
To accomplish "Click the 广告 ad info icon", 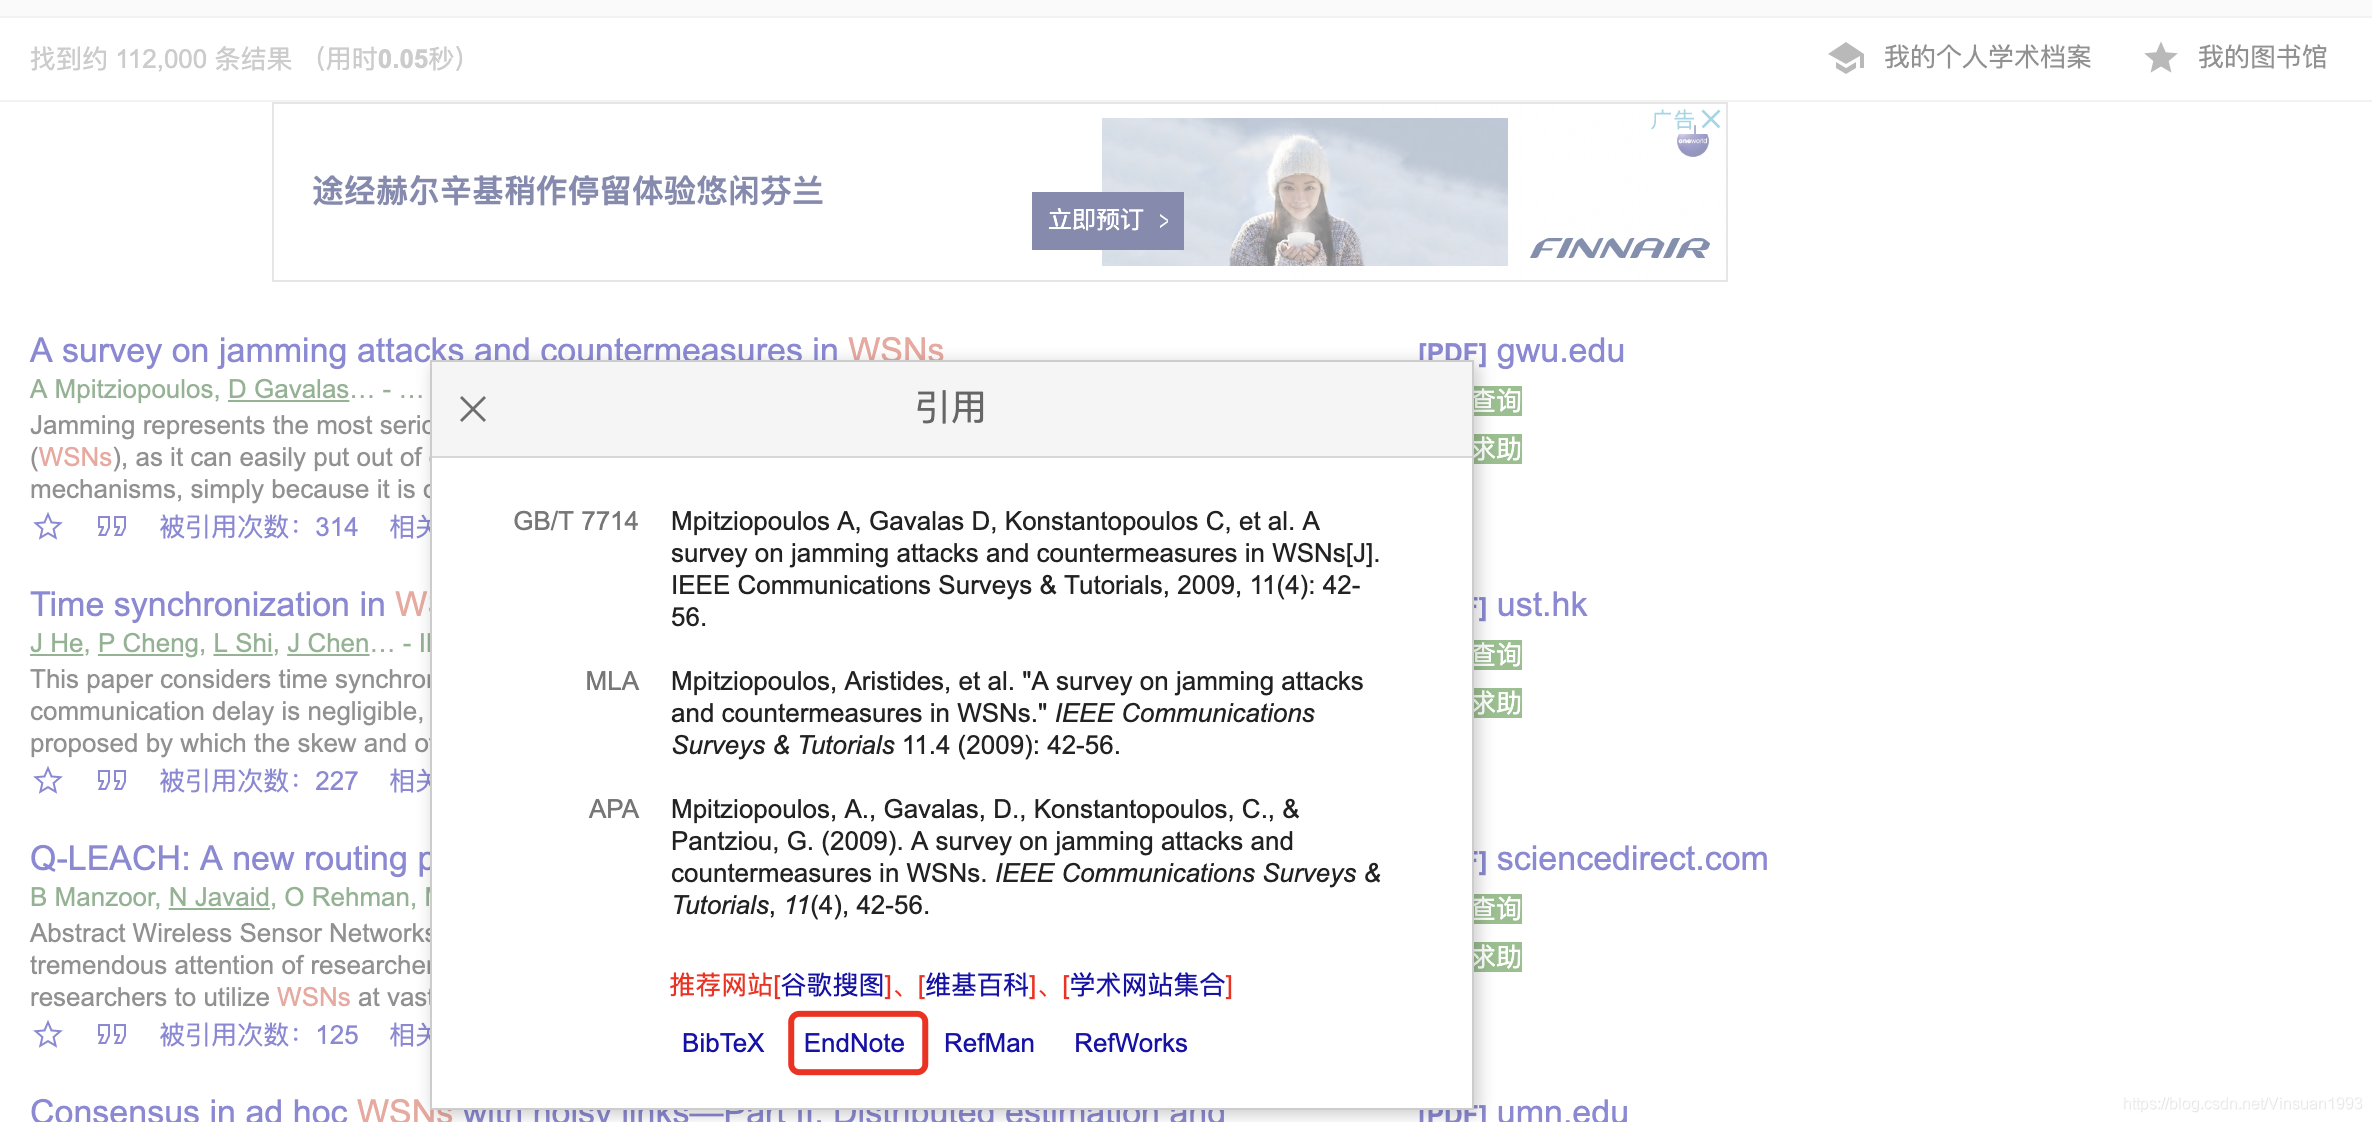I will pos(1679,119).
